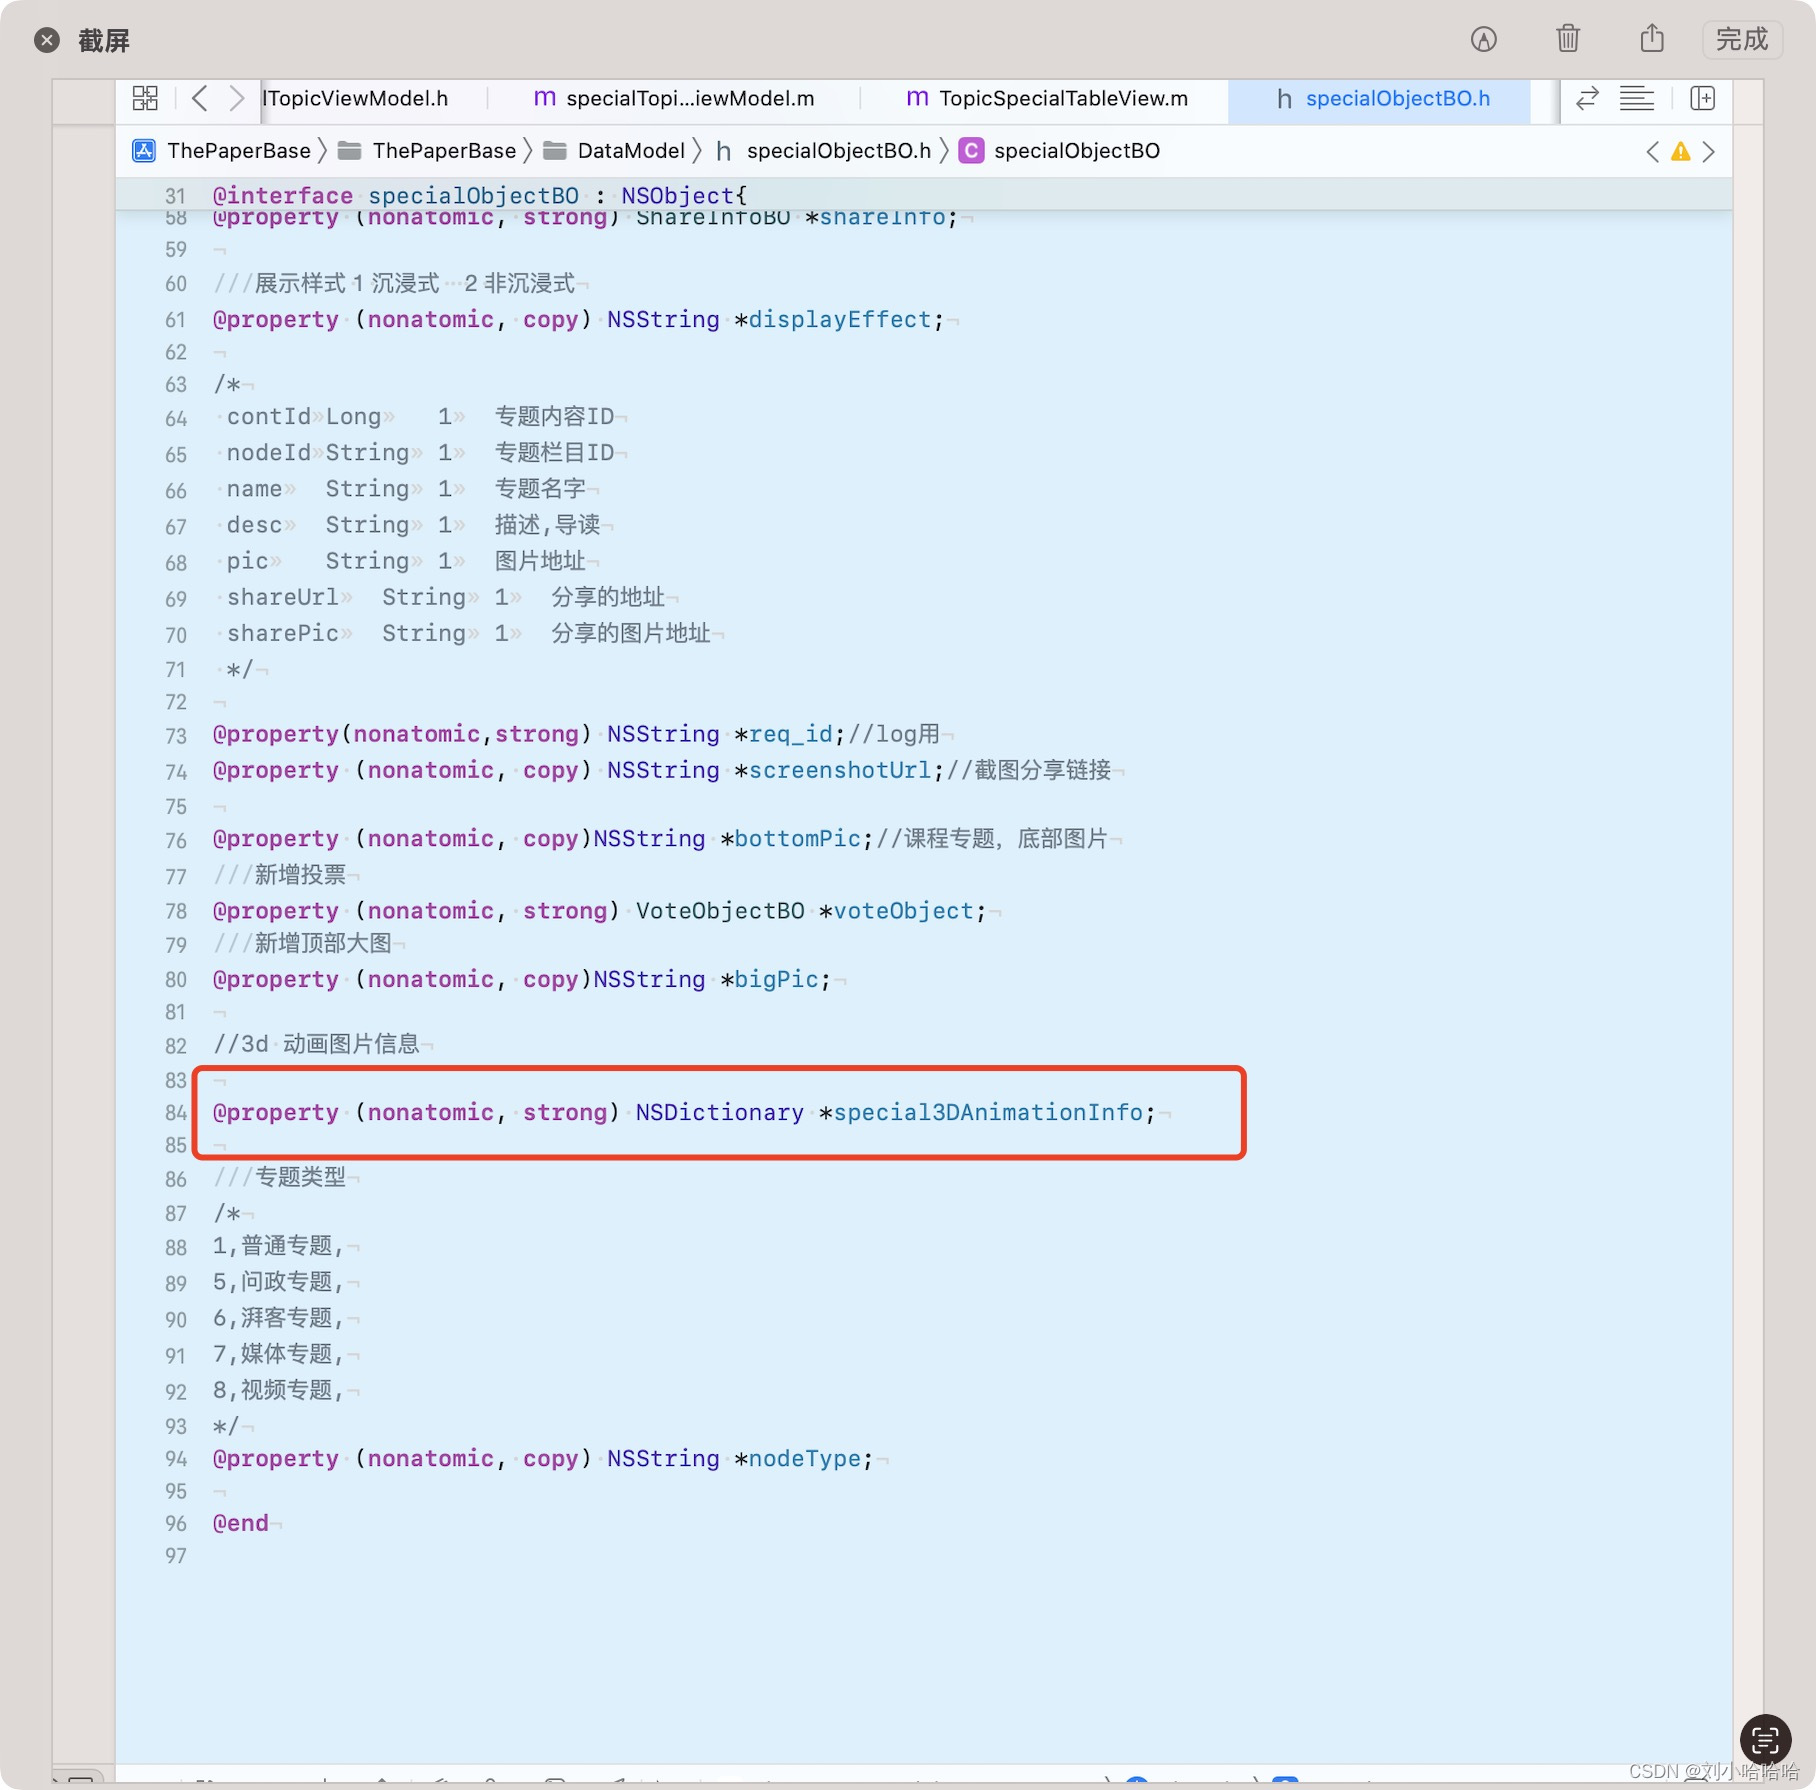The image size is (1816, 1790).
Task: Open the related items menu grid icon
Action: (144, 99)
